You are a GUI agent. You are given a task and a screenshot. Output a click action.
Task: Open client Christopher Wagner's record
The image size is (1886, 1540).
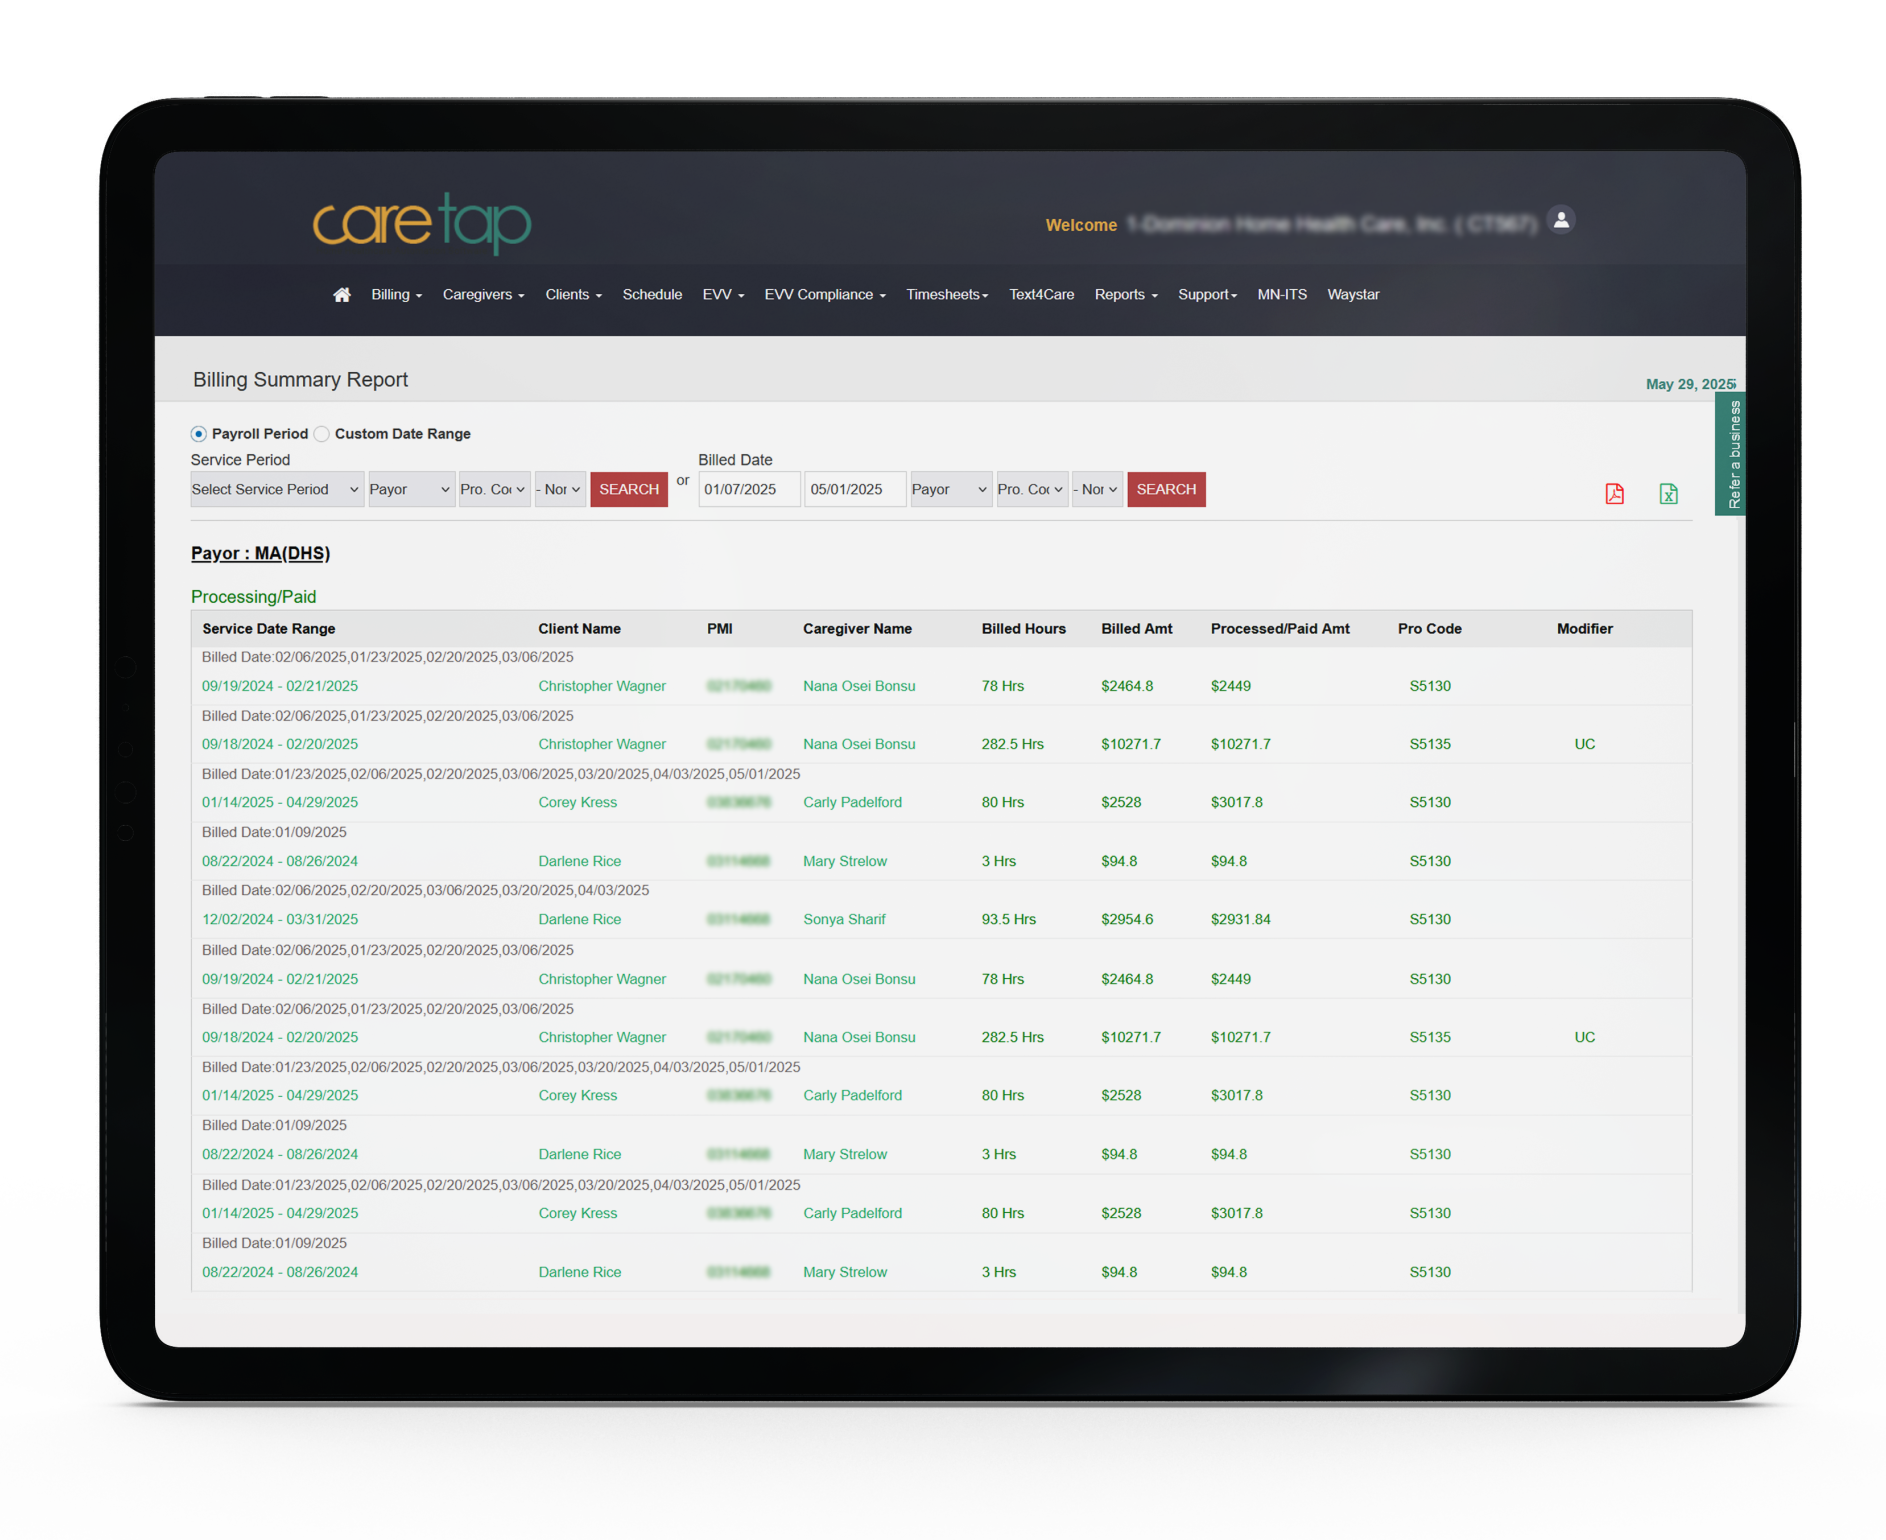click(x=601, y=686)
